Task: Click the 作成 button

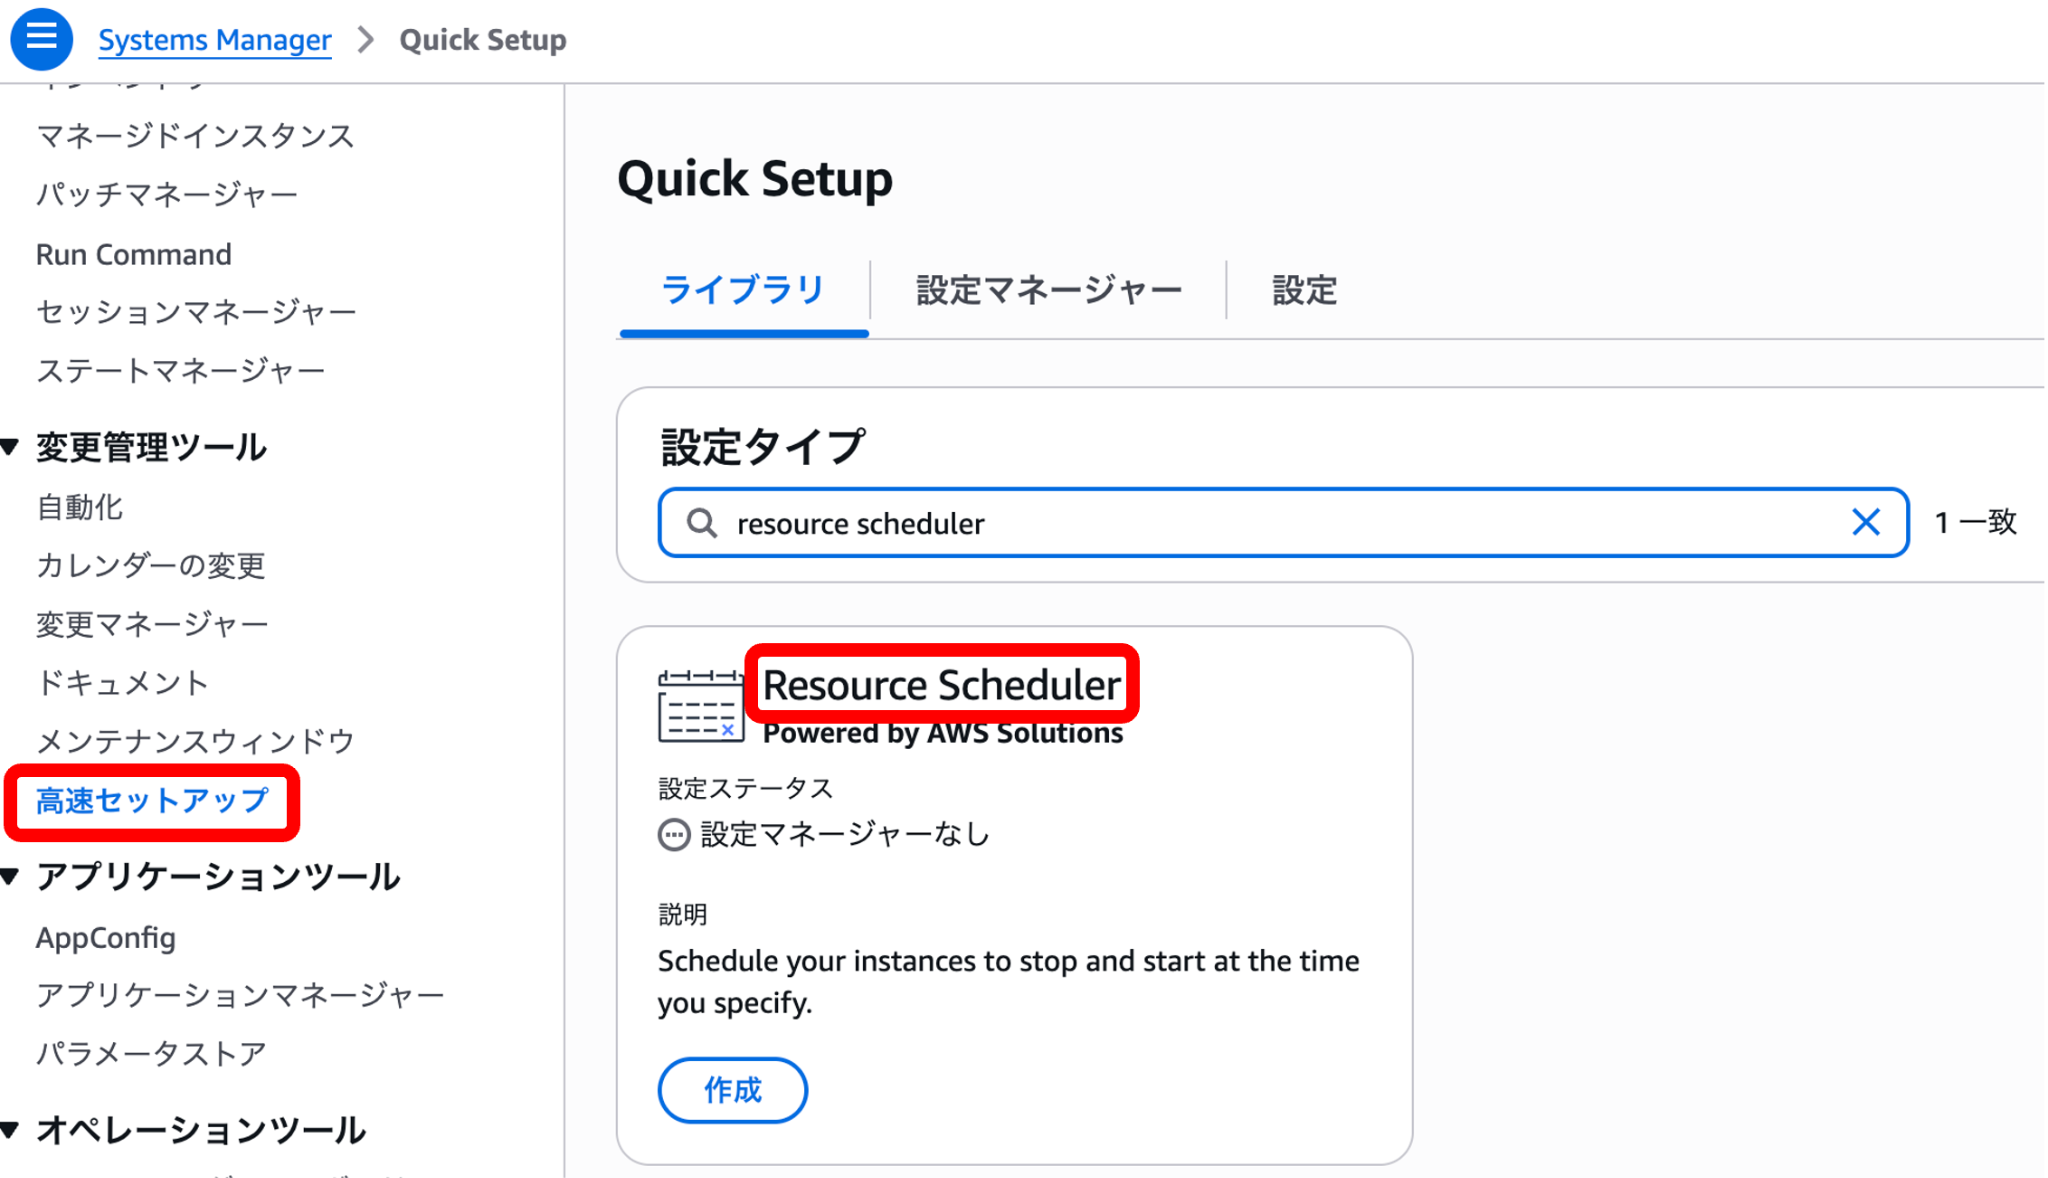Action: click(x=732, y=1090)
